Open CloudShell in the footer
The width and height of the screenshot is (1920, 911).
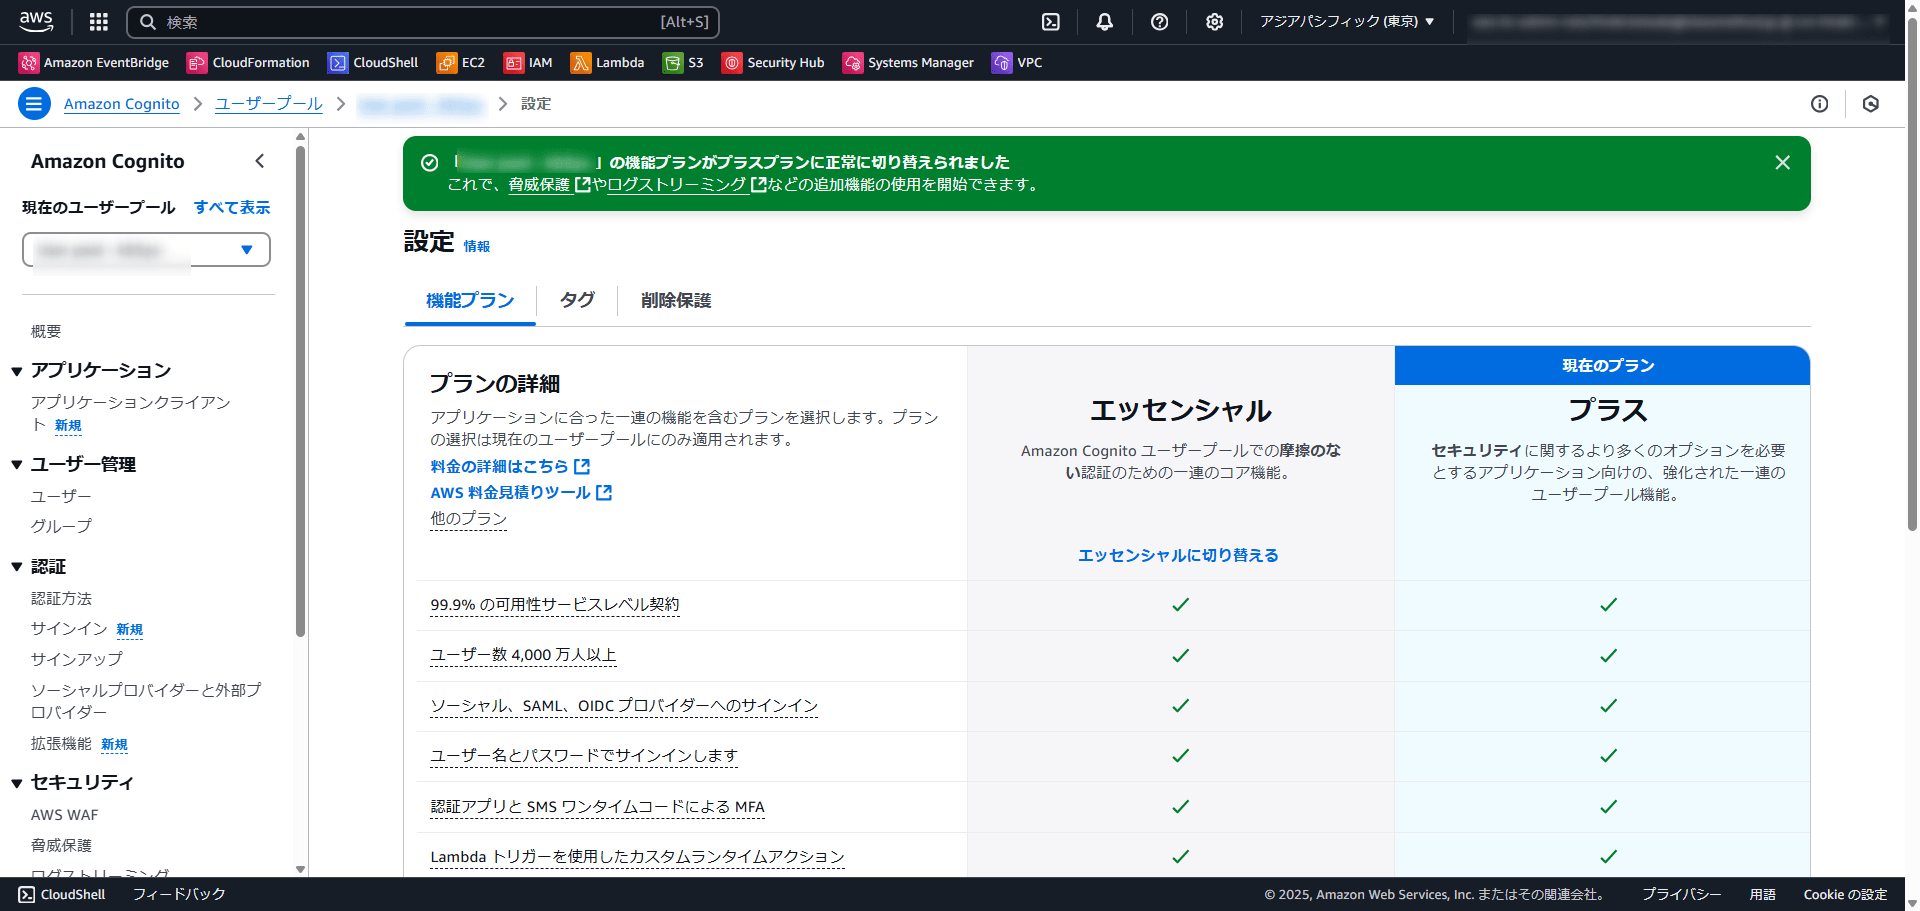pos(62,894)
